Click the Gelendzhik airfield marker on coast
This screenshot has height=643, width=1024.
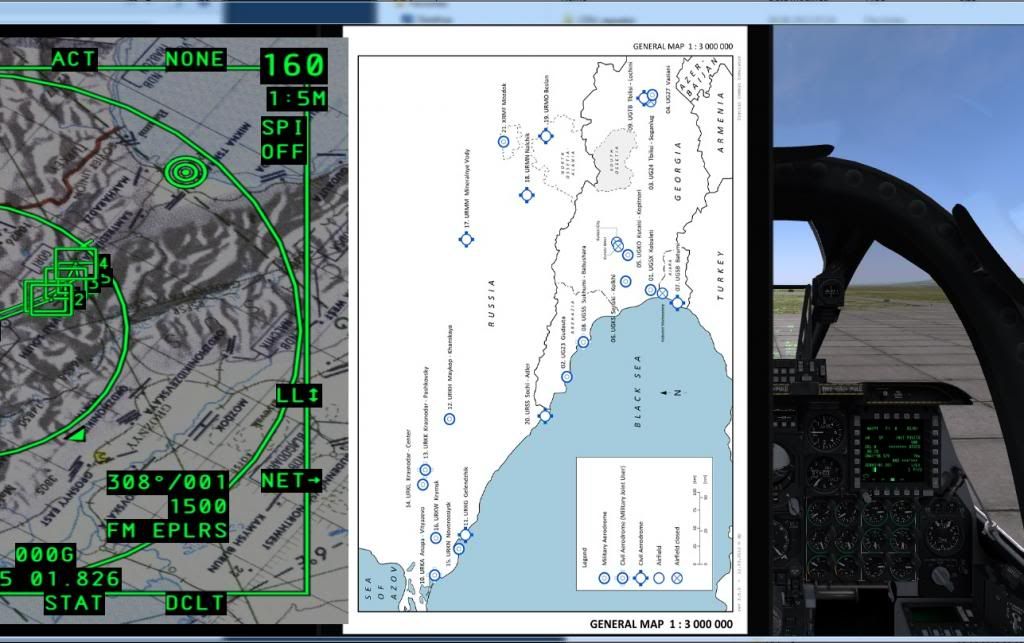466,535
